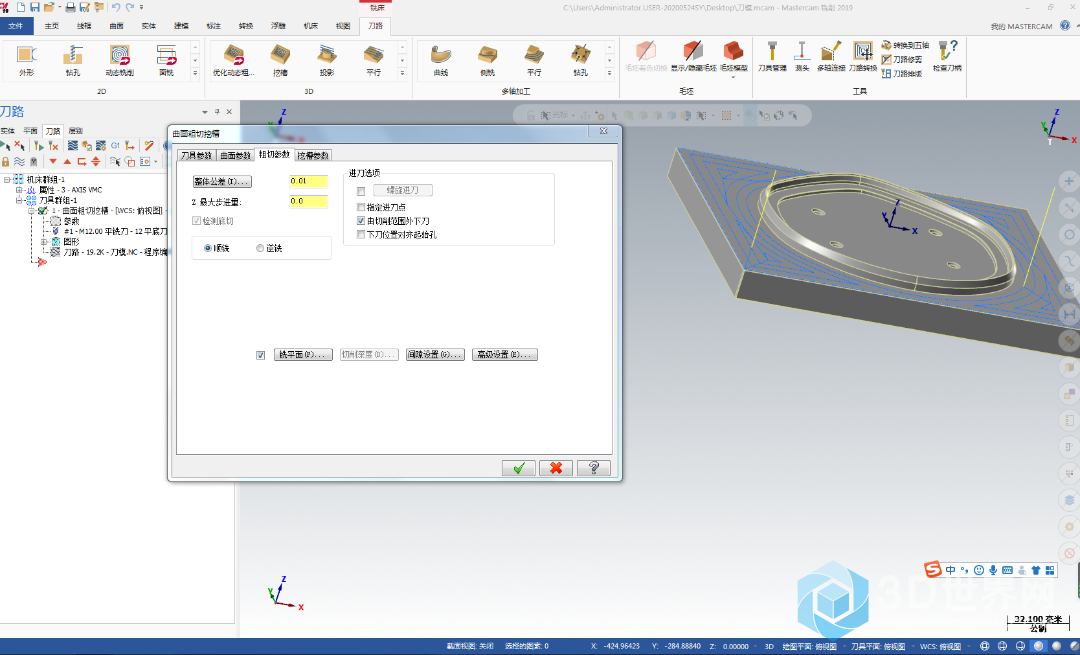Click the G1 post icon in toolpath manager
The height and width of the screenshot is (655, 1080).
(115, 146)
